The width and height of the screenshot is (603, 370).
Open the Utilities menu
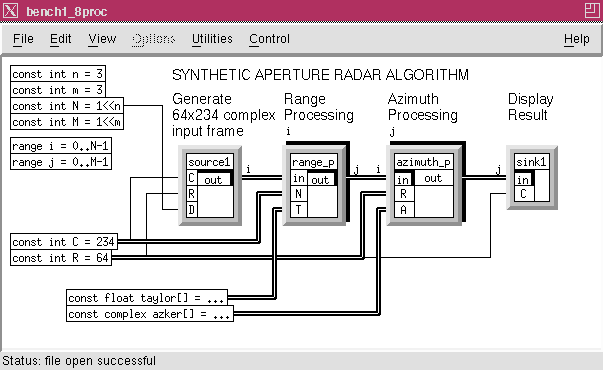point(212,39)
